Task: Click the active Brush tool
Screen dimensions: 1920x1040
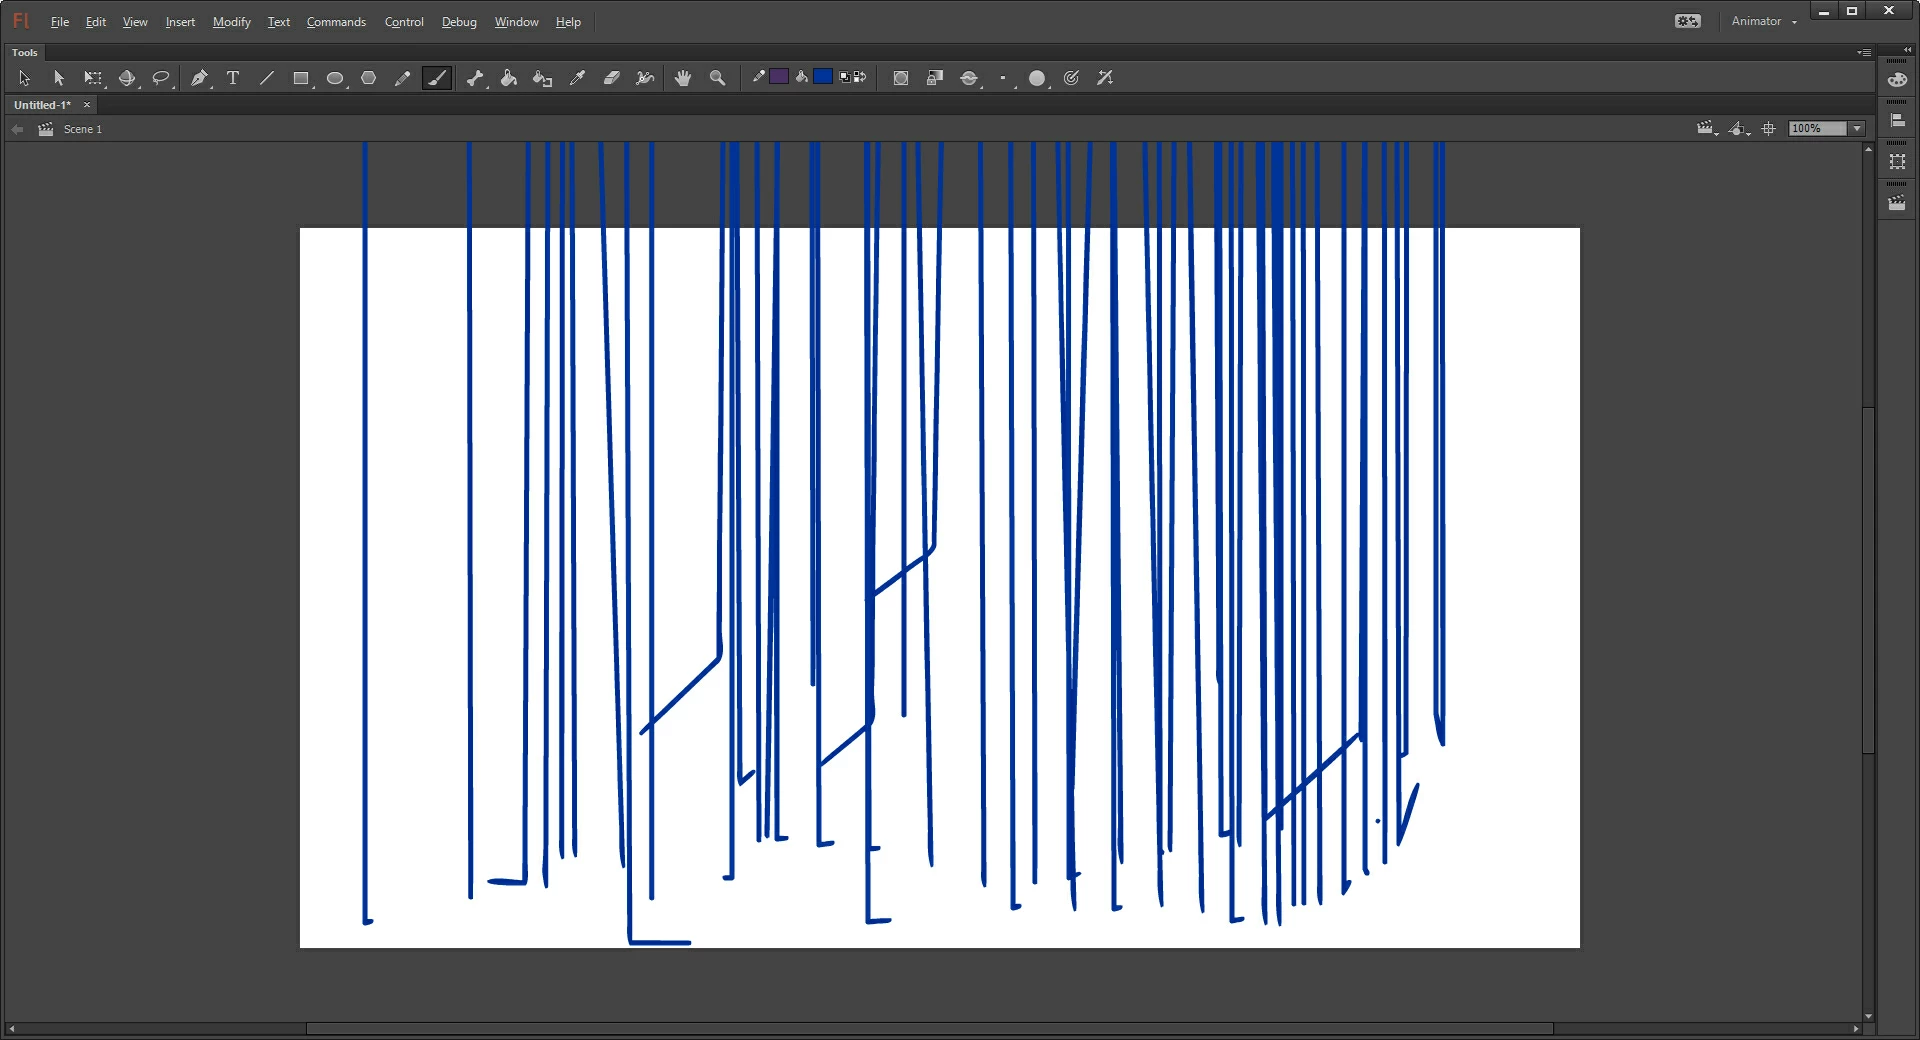Action: (437, 78)
